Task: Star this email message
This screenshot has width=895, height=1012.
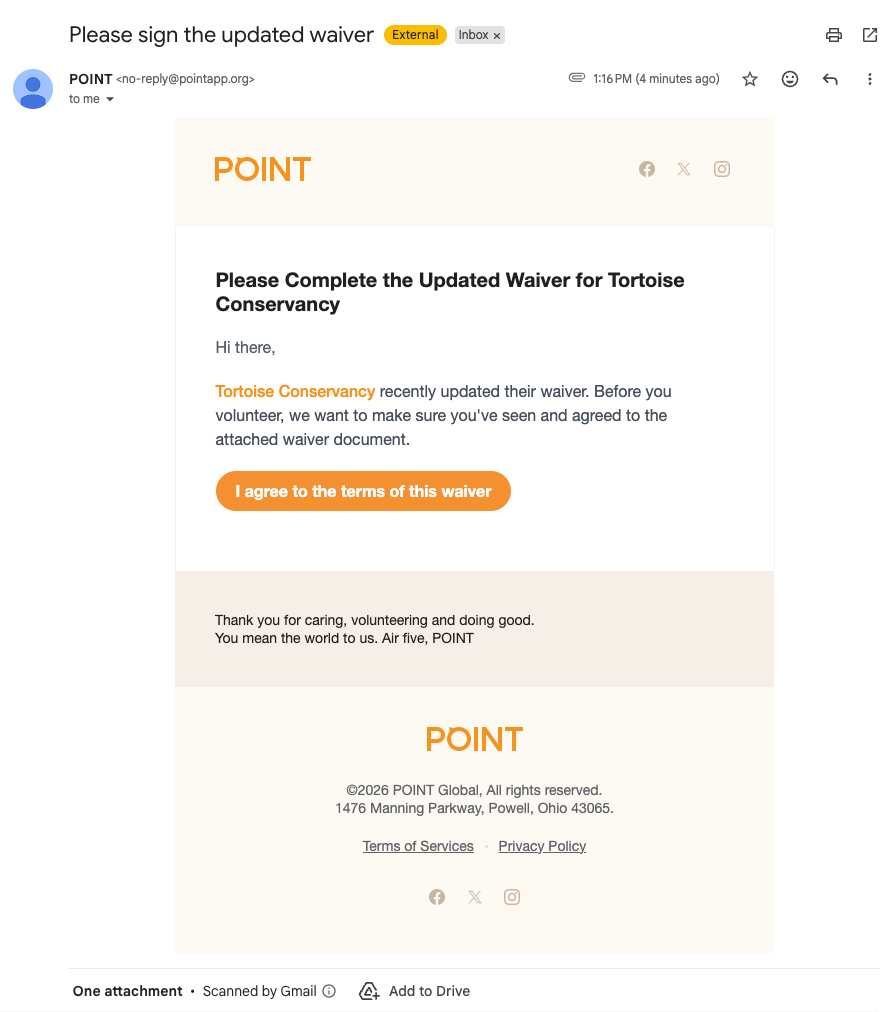Action: pyautogui.click(x=750, y=79)
